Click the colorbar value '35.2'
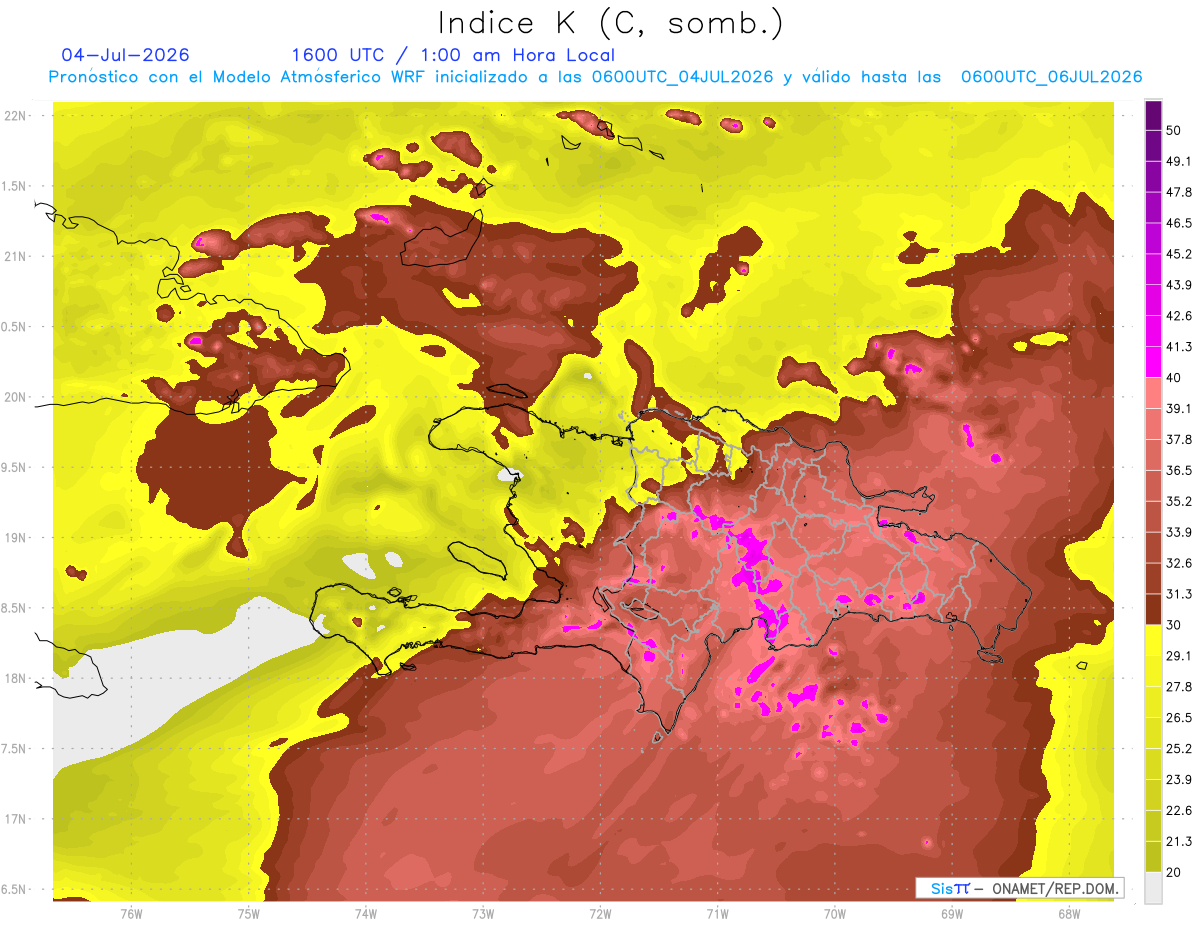 pyautogui.click(x=1179, y=501)
